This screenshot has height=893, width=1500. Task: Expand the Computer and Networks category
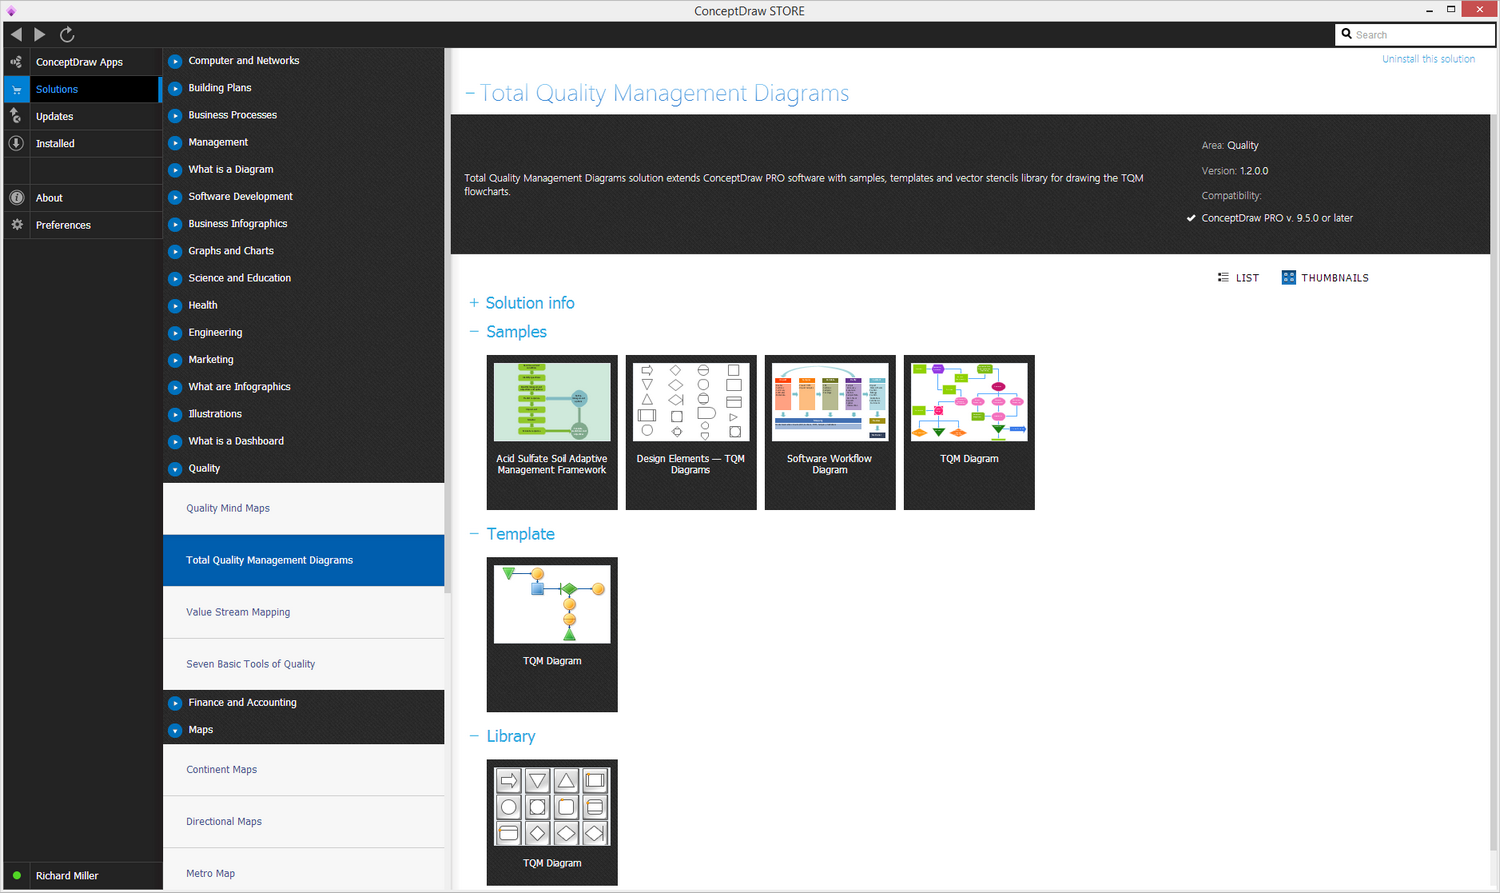click(x=175, y=61)
